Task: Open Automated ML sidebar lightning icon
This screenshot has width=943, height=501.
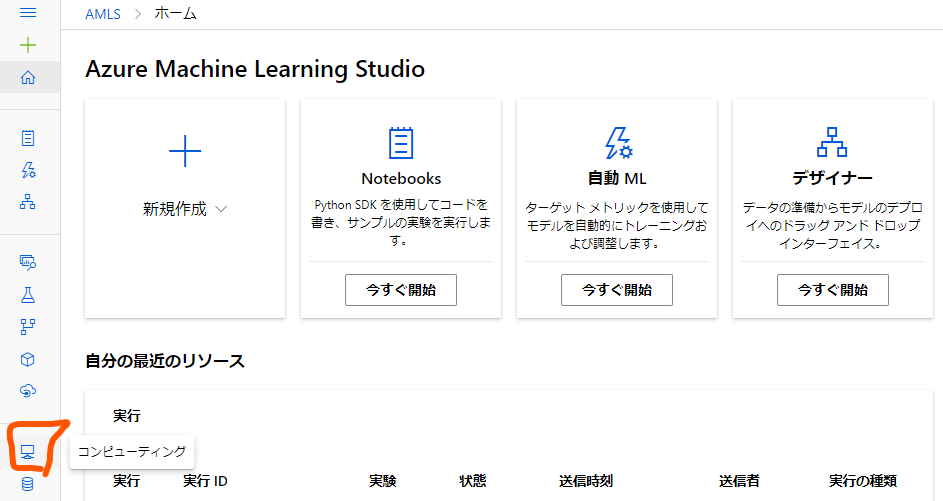Action: point(28,170)
